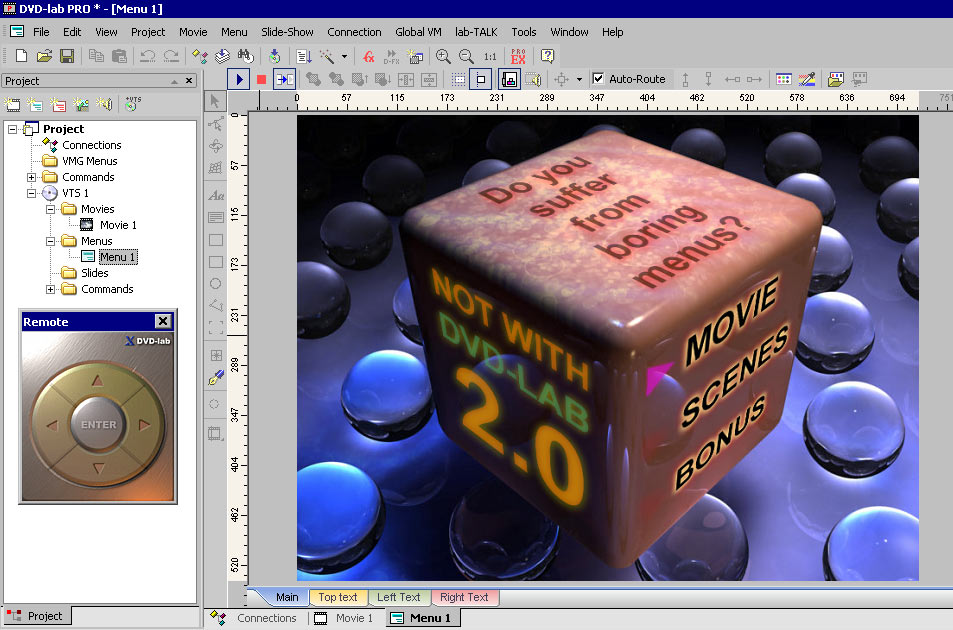Image resolution: width=953 pixels, height=630 pixels.
Task: Open the Connections document tab
Action: pos(254,618)
